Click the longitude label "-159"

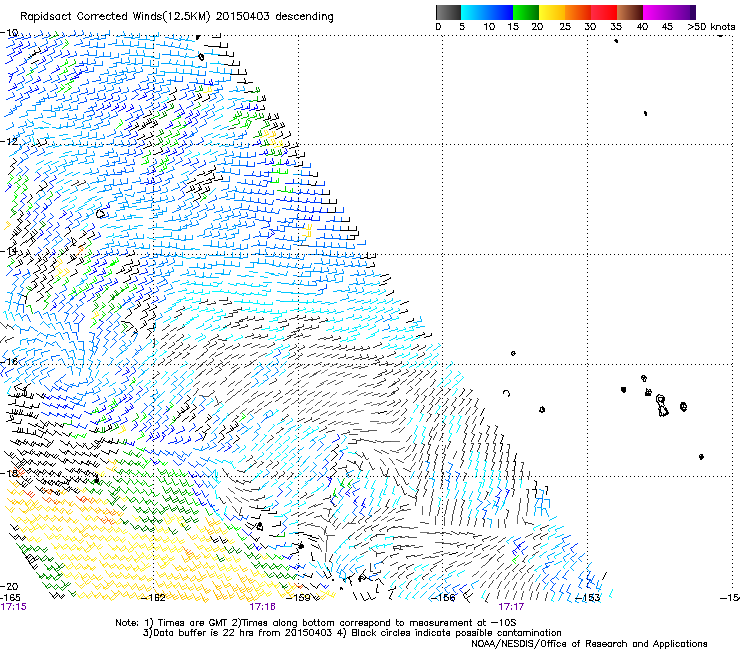[298, 598]
